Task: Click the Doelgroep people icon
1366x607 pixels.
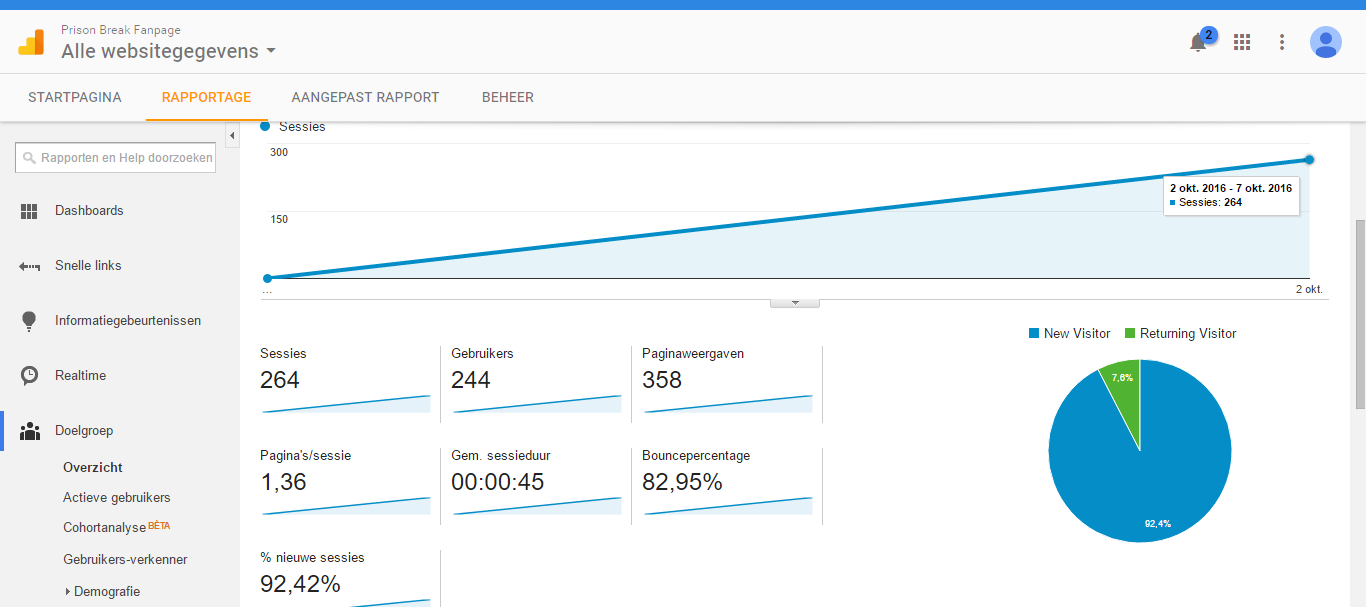Action: (x=30, y=431)
